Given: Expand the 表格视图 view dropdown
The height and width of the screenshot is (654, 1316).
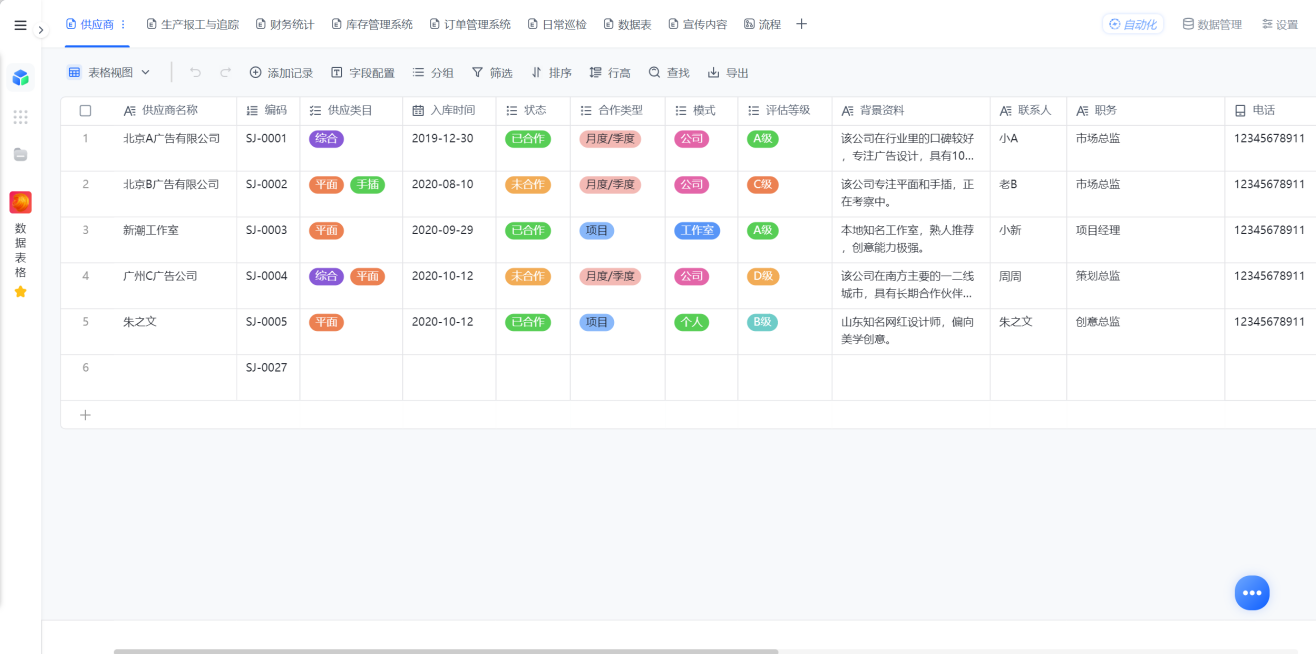Looking at the screenshot, I should pos(109,72).
